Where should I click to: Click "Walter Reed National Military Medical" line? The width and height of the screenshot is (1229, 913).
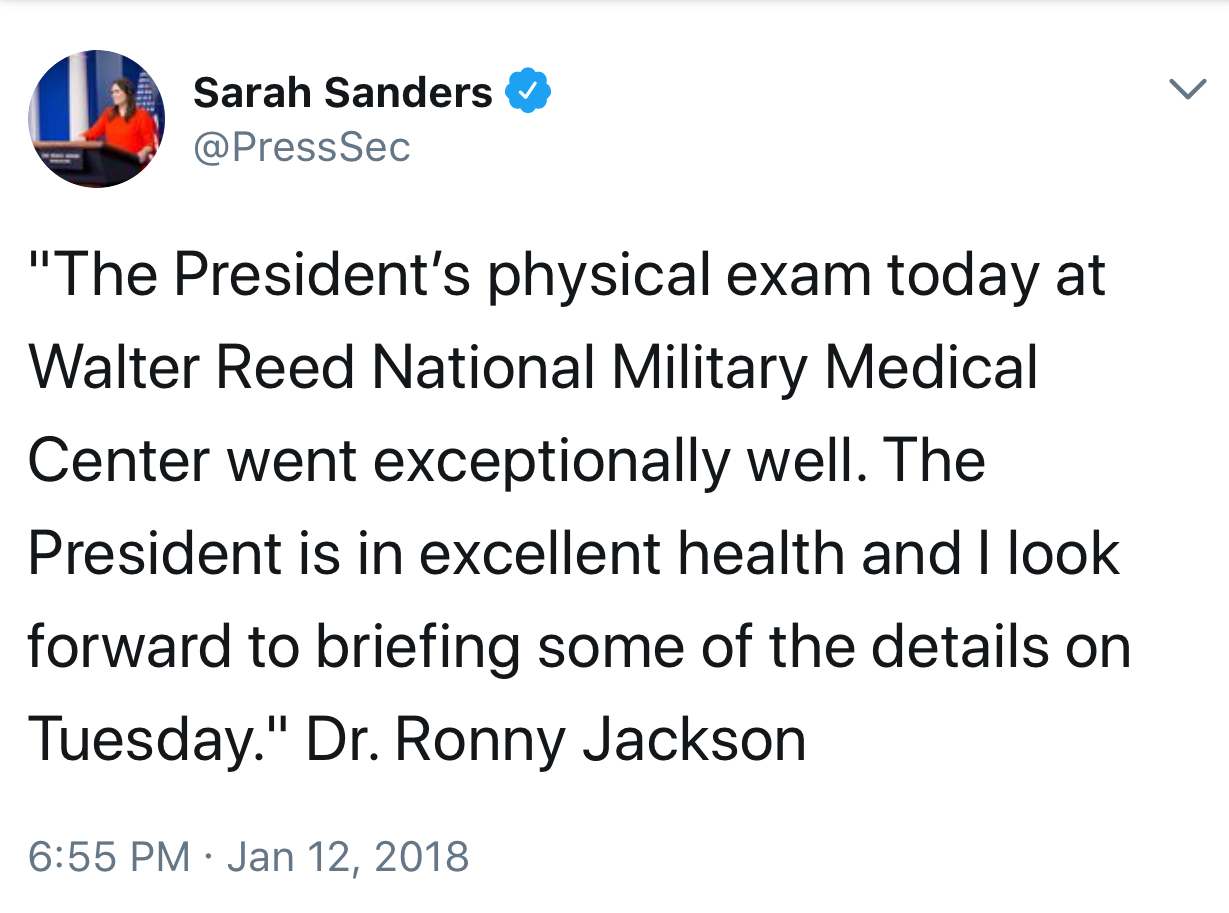pos(533,366)
